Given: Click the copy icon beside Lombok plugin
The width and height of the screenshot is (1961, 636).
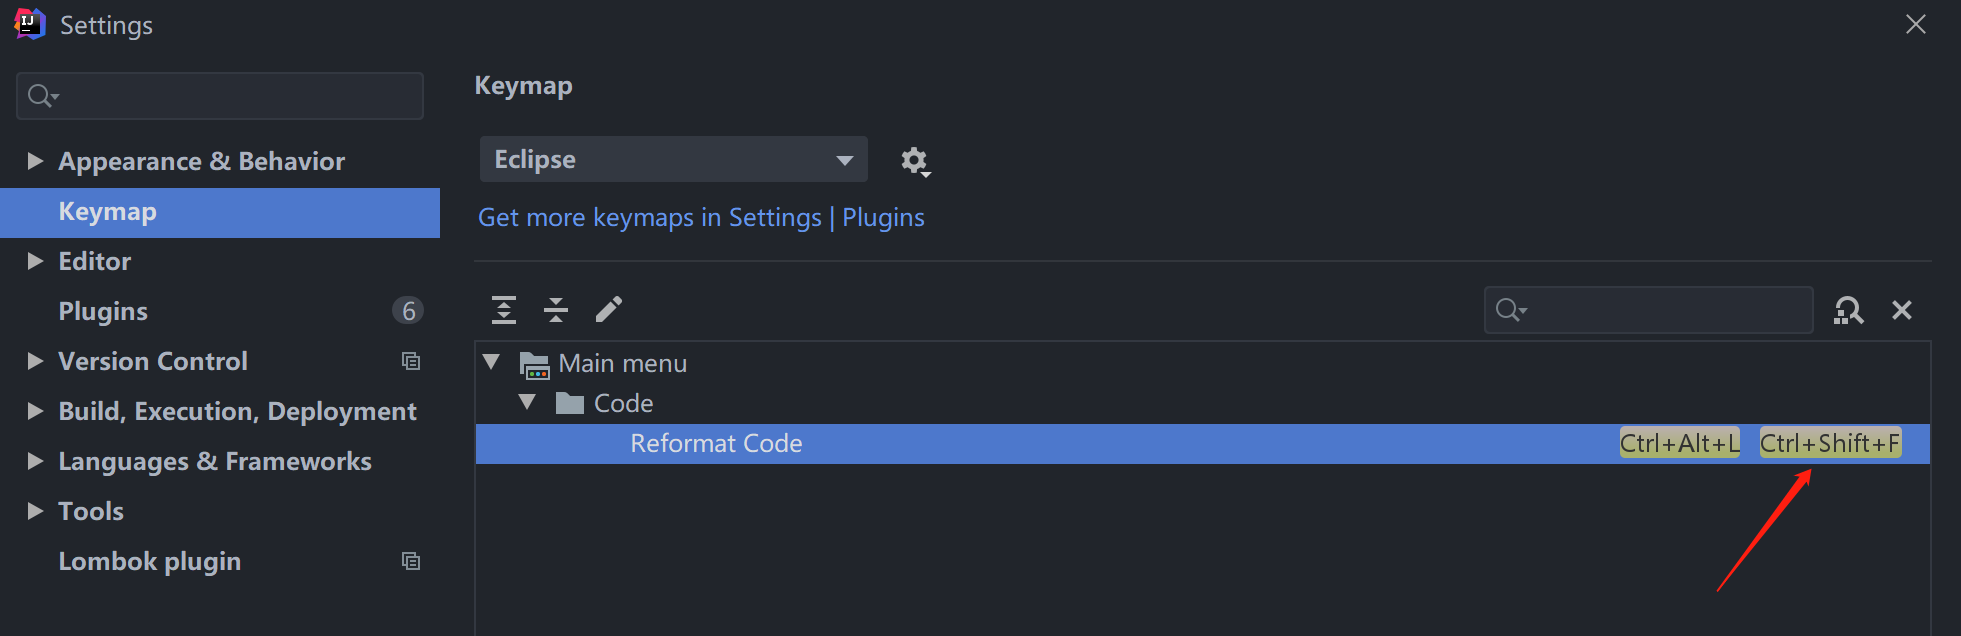Looking at the screenshot, I should [411, 561].
